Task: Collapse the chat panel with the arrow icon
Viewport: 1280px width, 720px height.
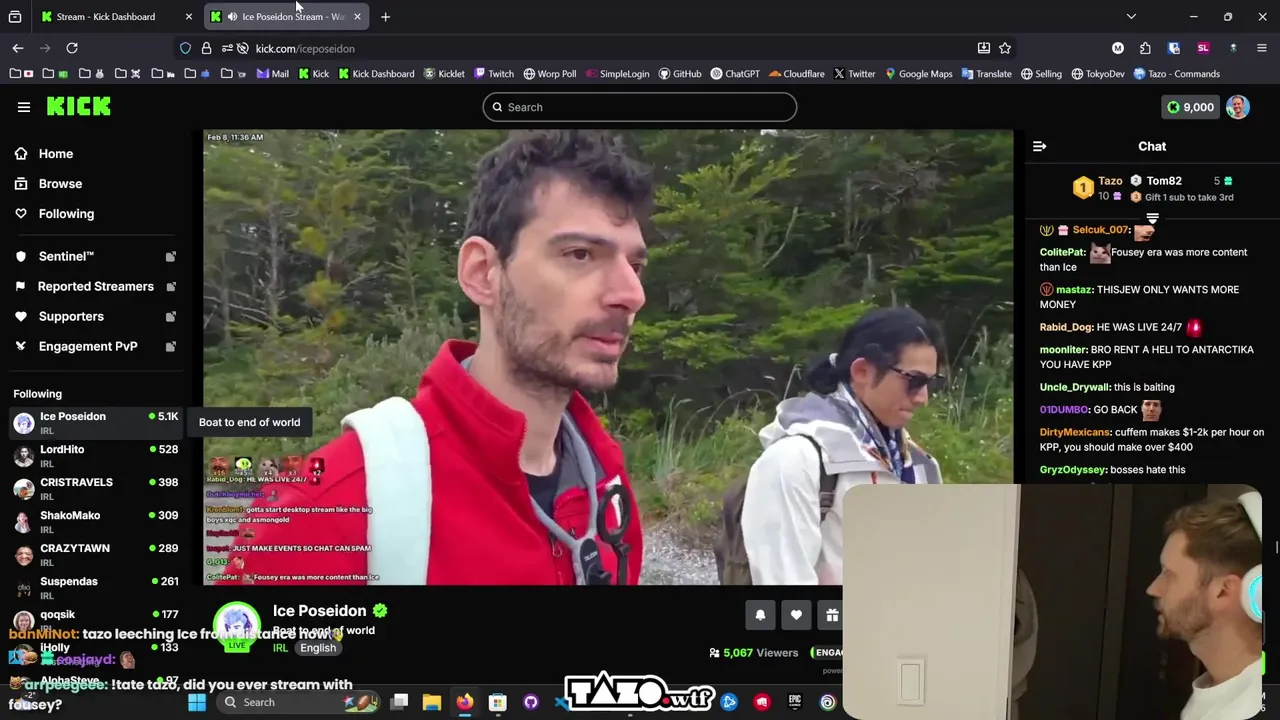Action: [1039, 147]
